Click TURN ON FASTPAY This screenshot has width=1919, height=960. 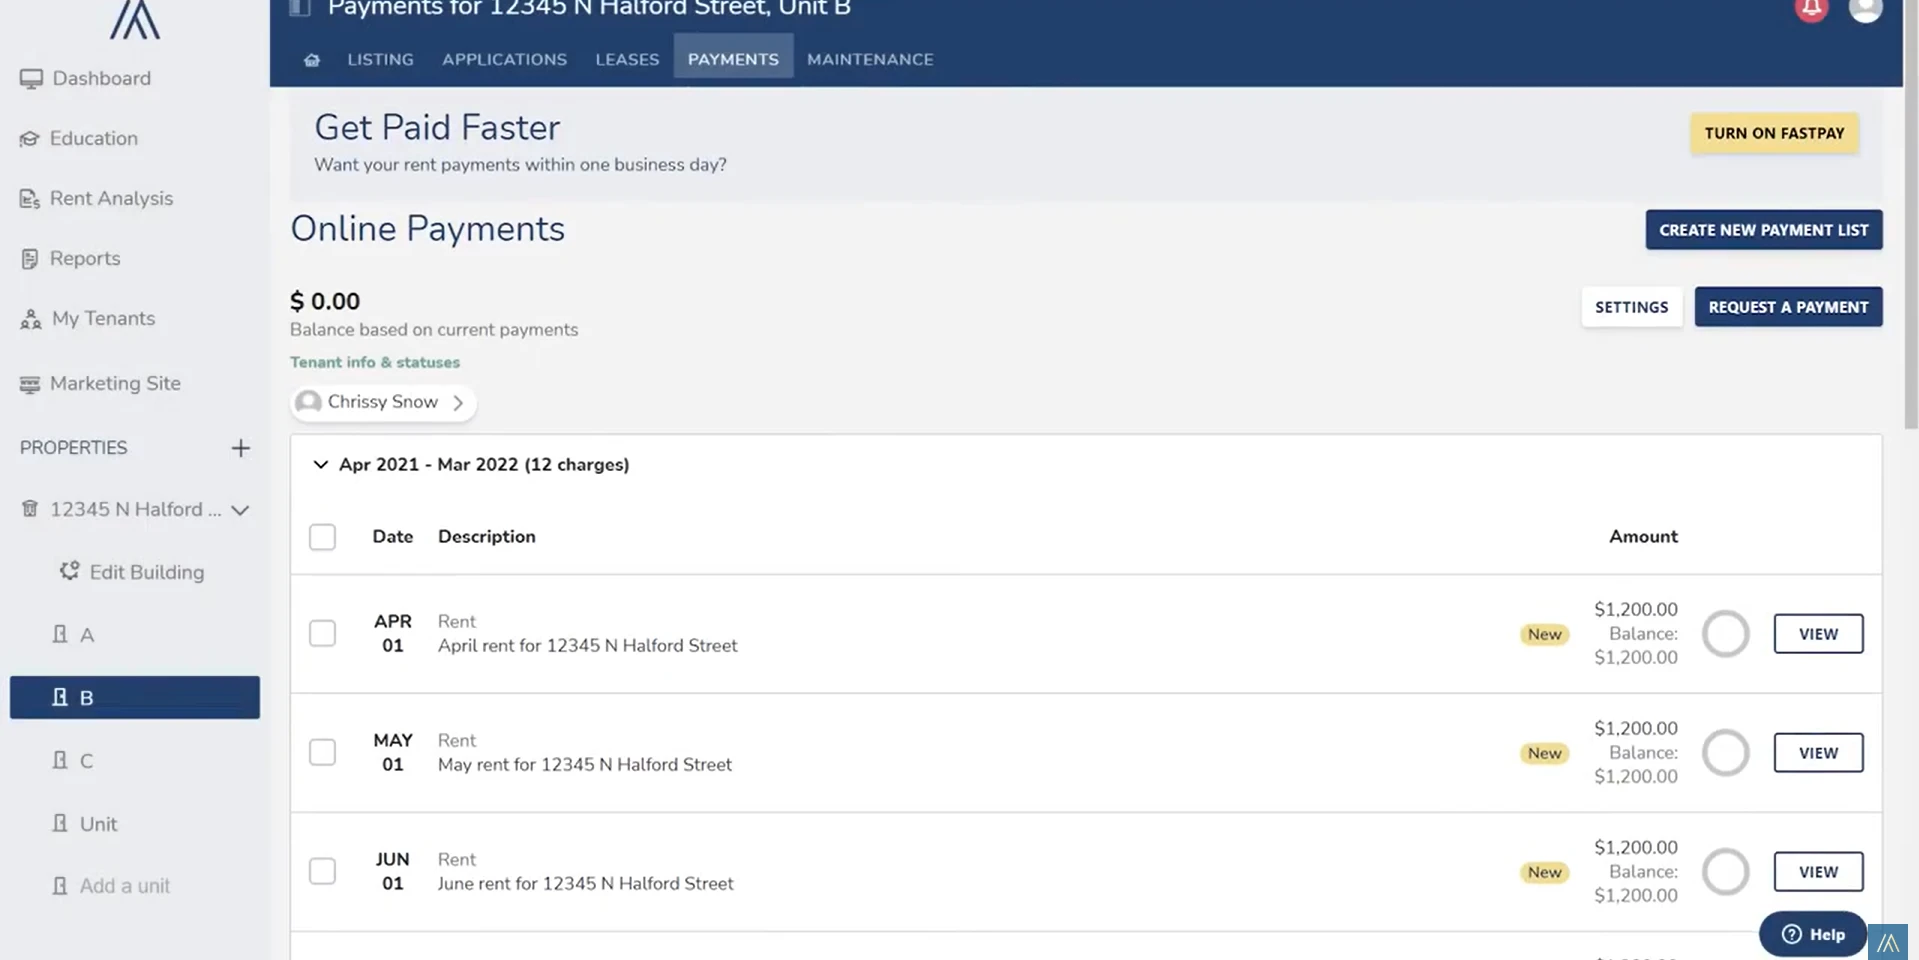[x=1773, y=133]
